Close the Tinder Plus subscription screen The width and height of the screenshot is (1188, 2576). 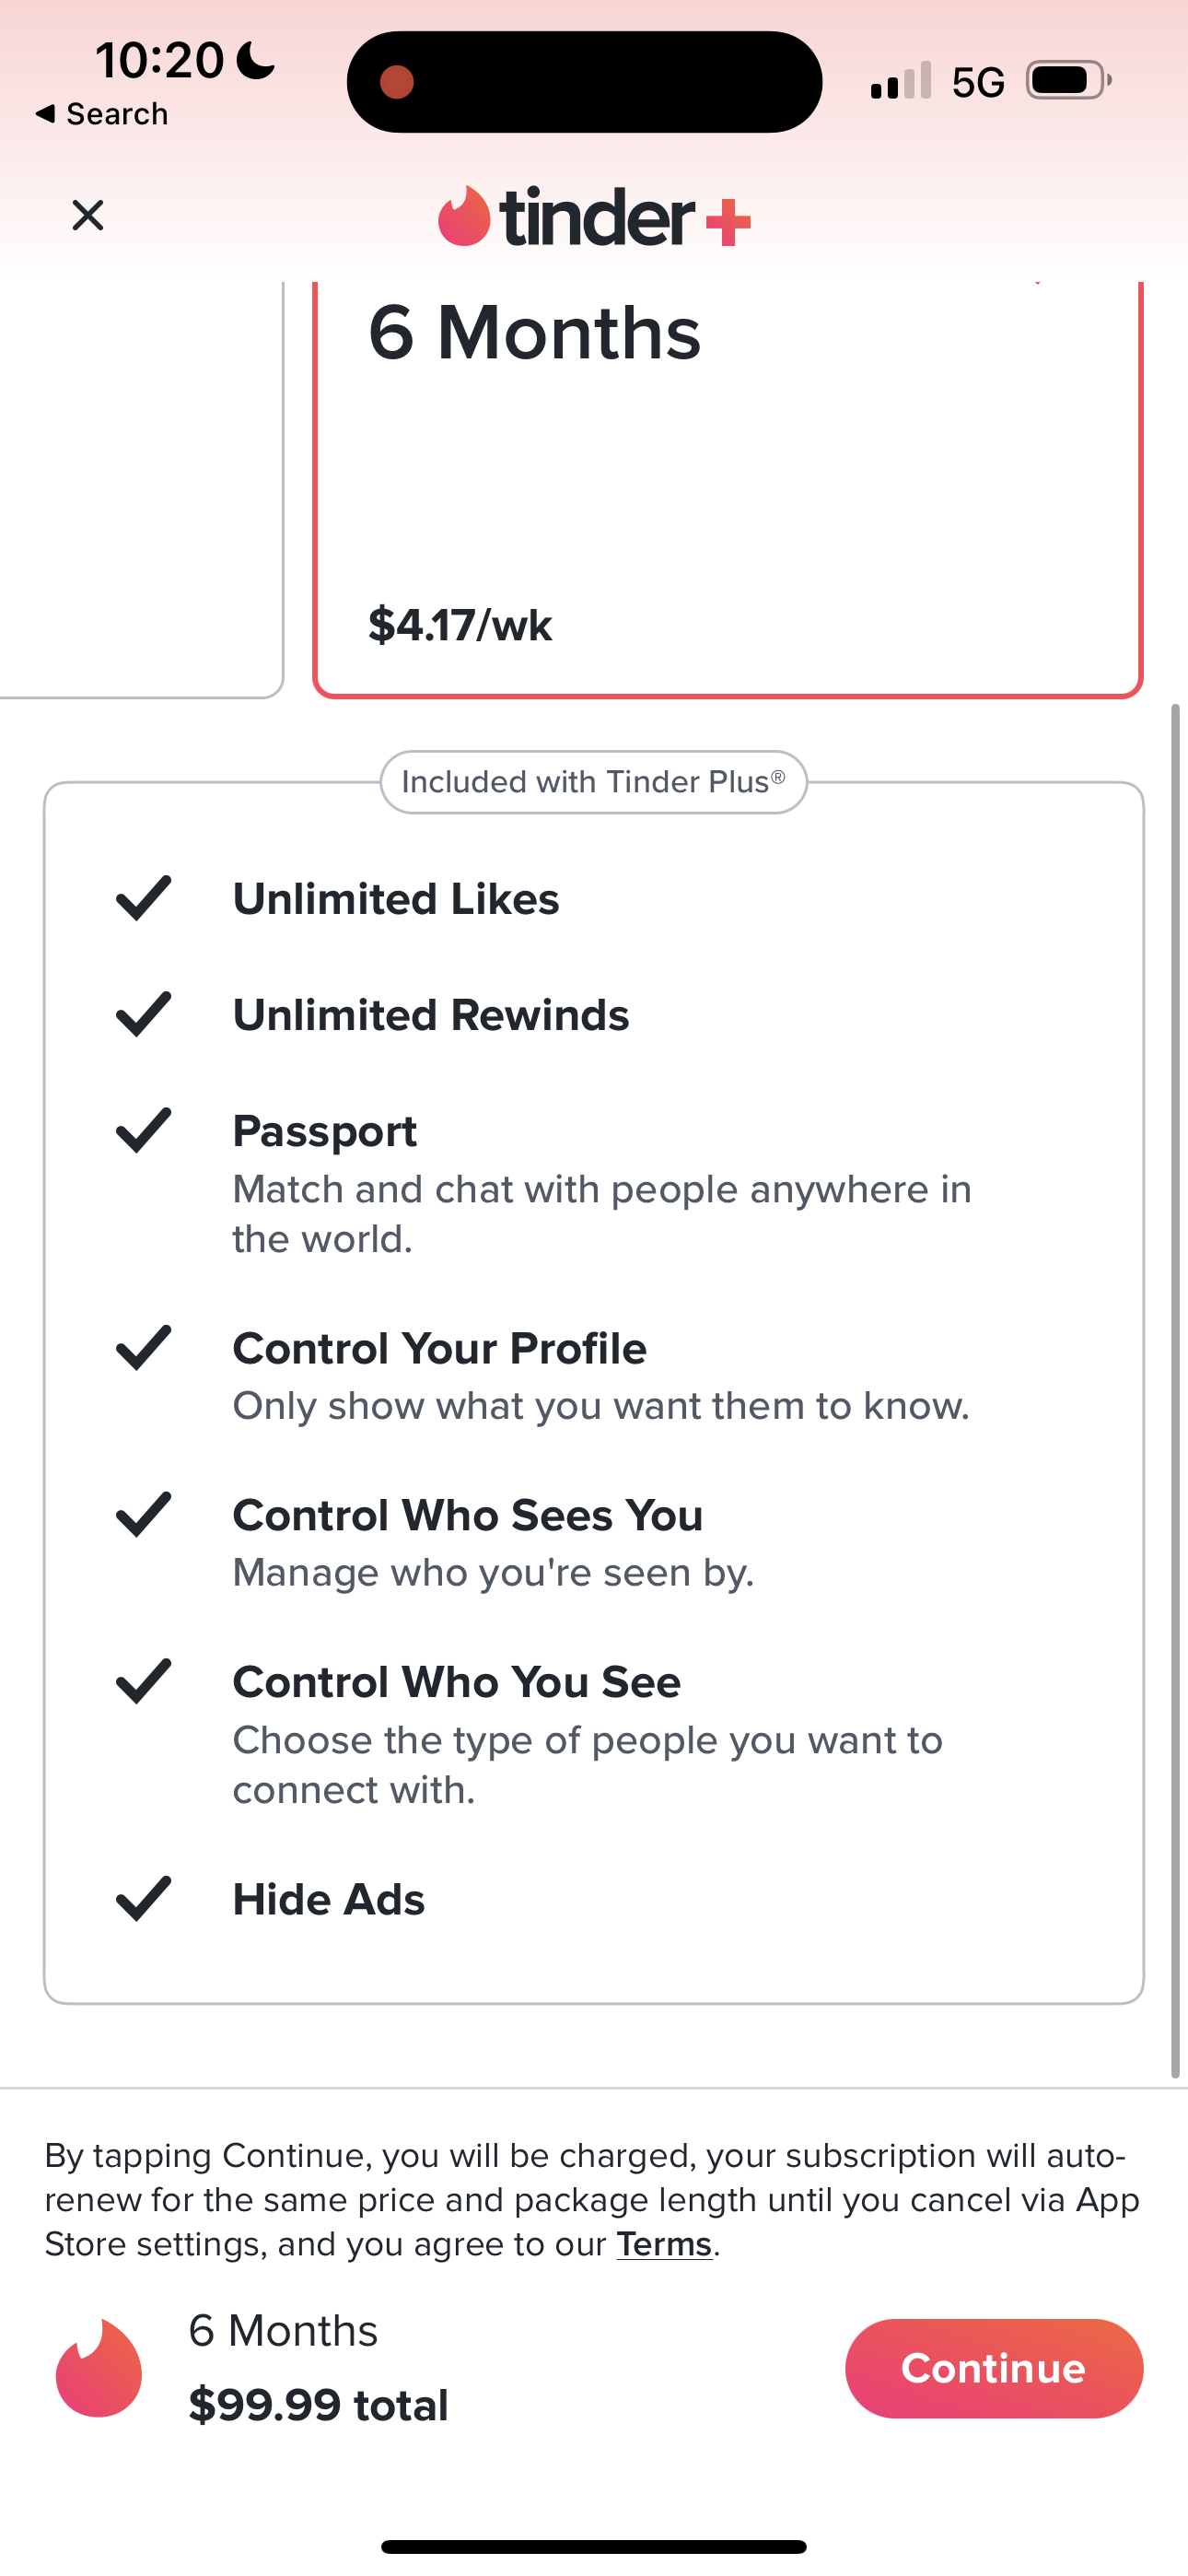[88, 215]
